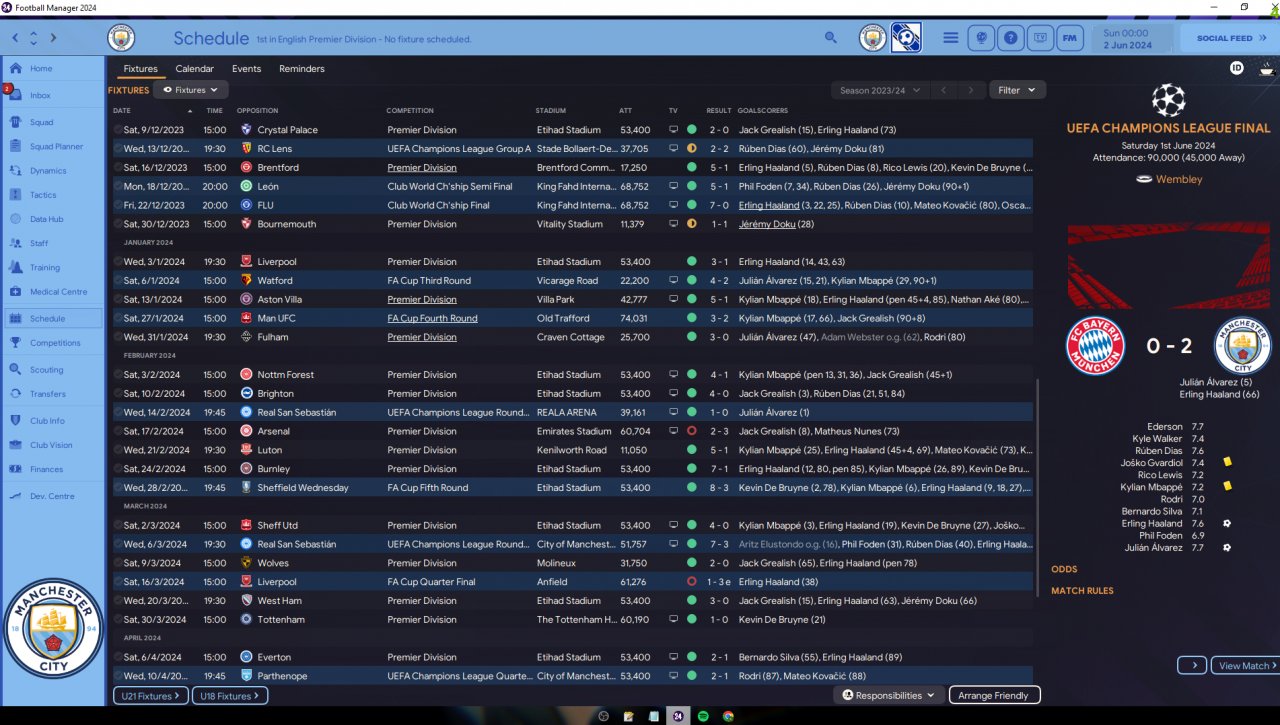Image resolution: width=1280 pixels, height=725 pixels.
Task: Click the manager profile avatar icon
Action: click(906, 38)
